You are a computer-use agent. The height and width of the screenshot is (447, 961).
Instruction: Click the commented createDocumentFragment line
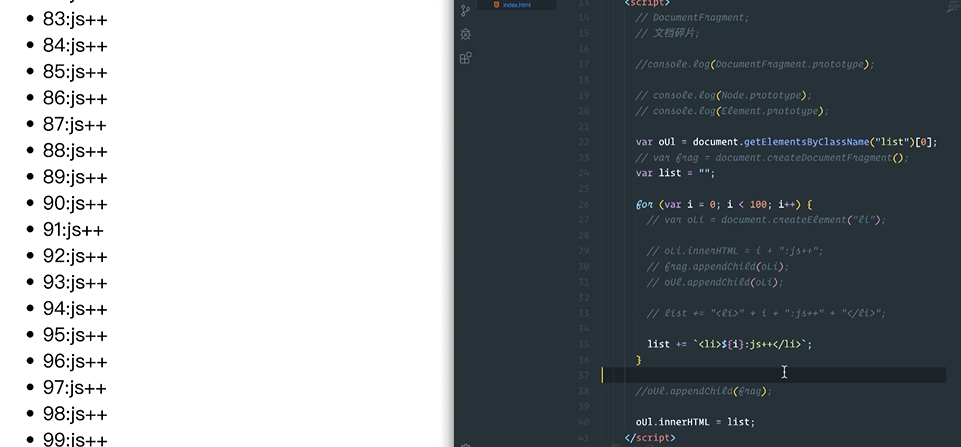coord(772,158)
